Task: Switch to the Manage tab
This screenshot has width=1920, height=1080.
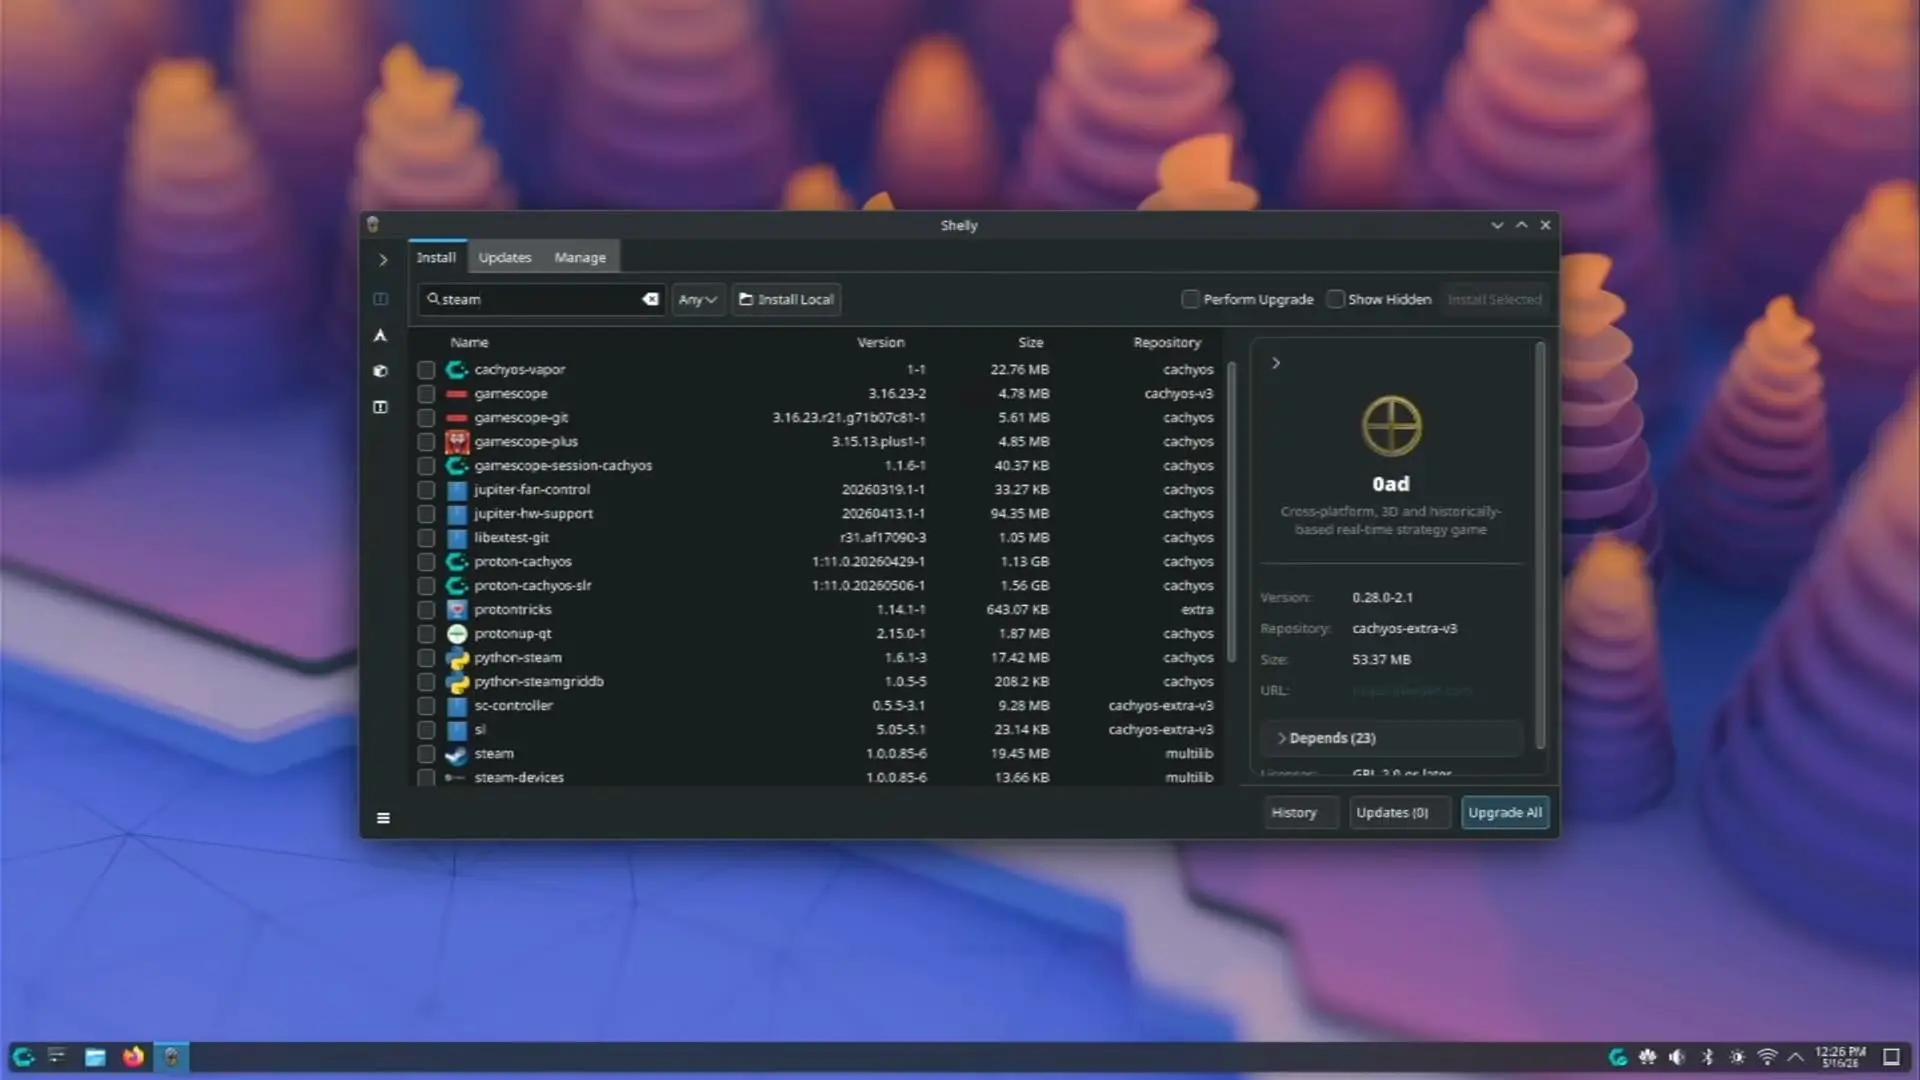Action: tap(580, 257)
